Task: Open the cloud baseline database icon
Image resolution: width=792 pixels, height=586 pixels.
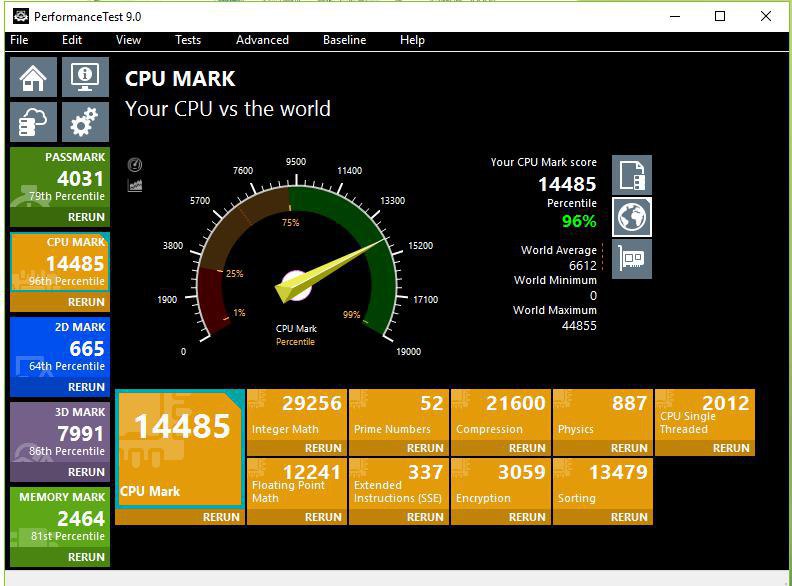Action: (x=33, y=122)
